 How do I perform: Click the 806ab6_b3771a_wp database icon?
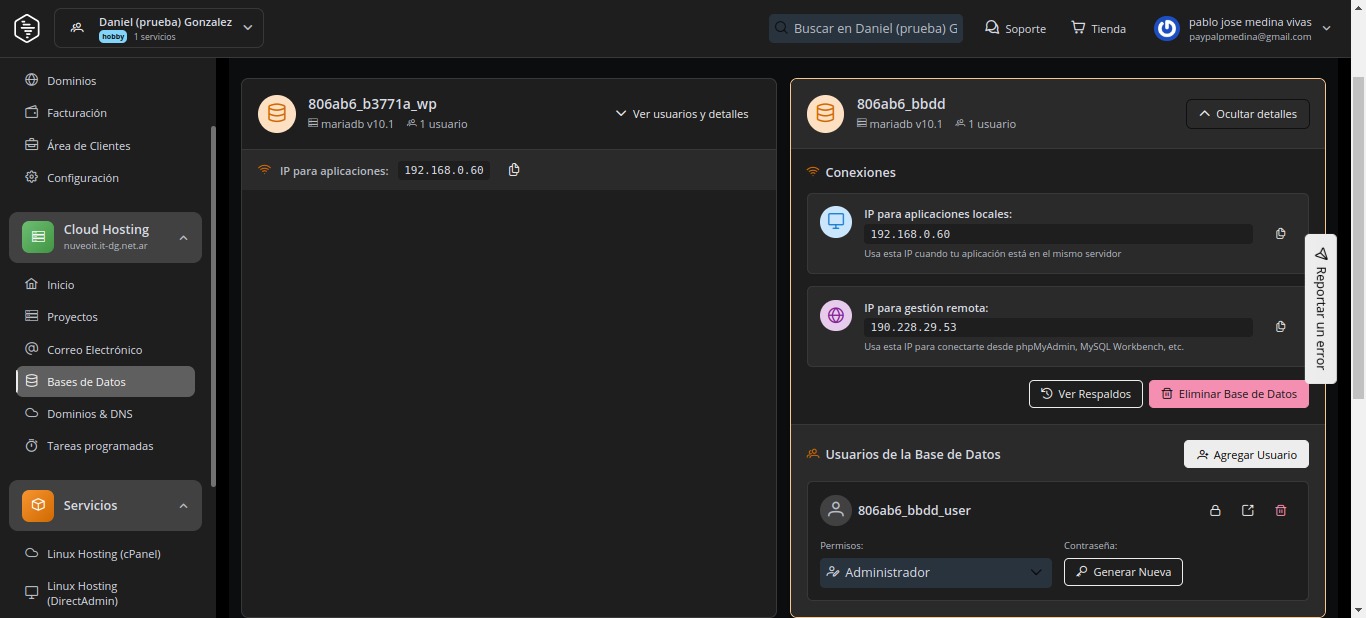[277, 114]
